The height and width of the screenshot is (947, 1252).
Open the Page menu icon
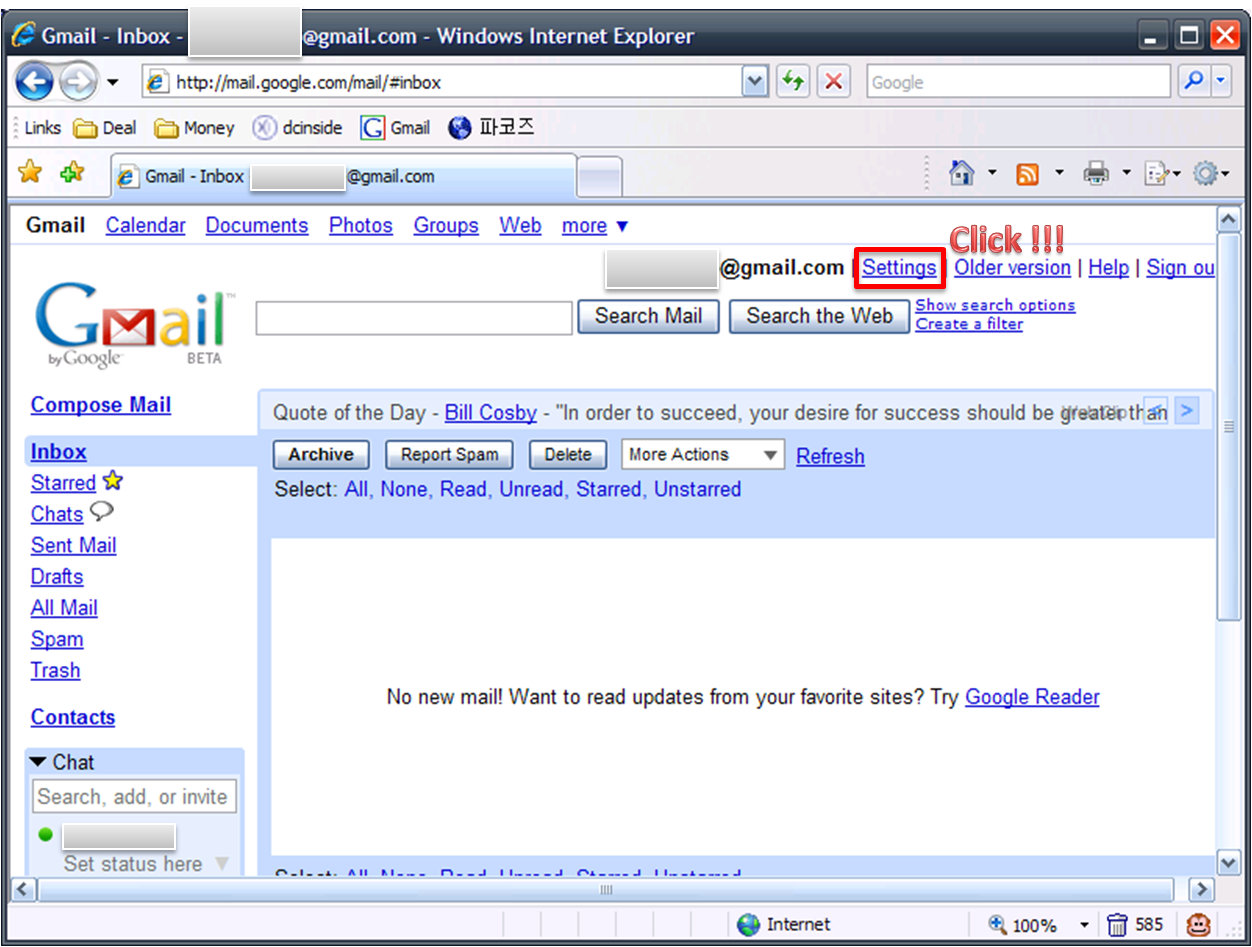pyautogui.click(x=1157, y=174)
